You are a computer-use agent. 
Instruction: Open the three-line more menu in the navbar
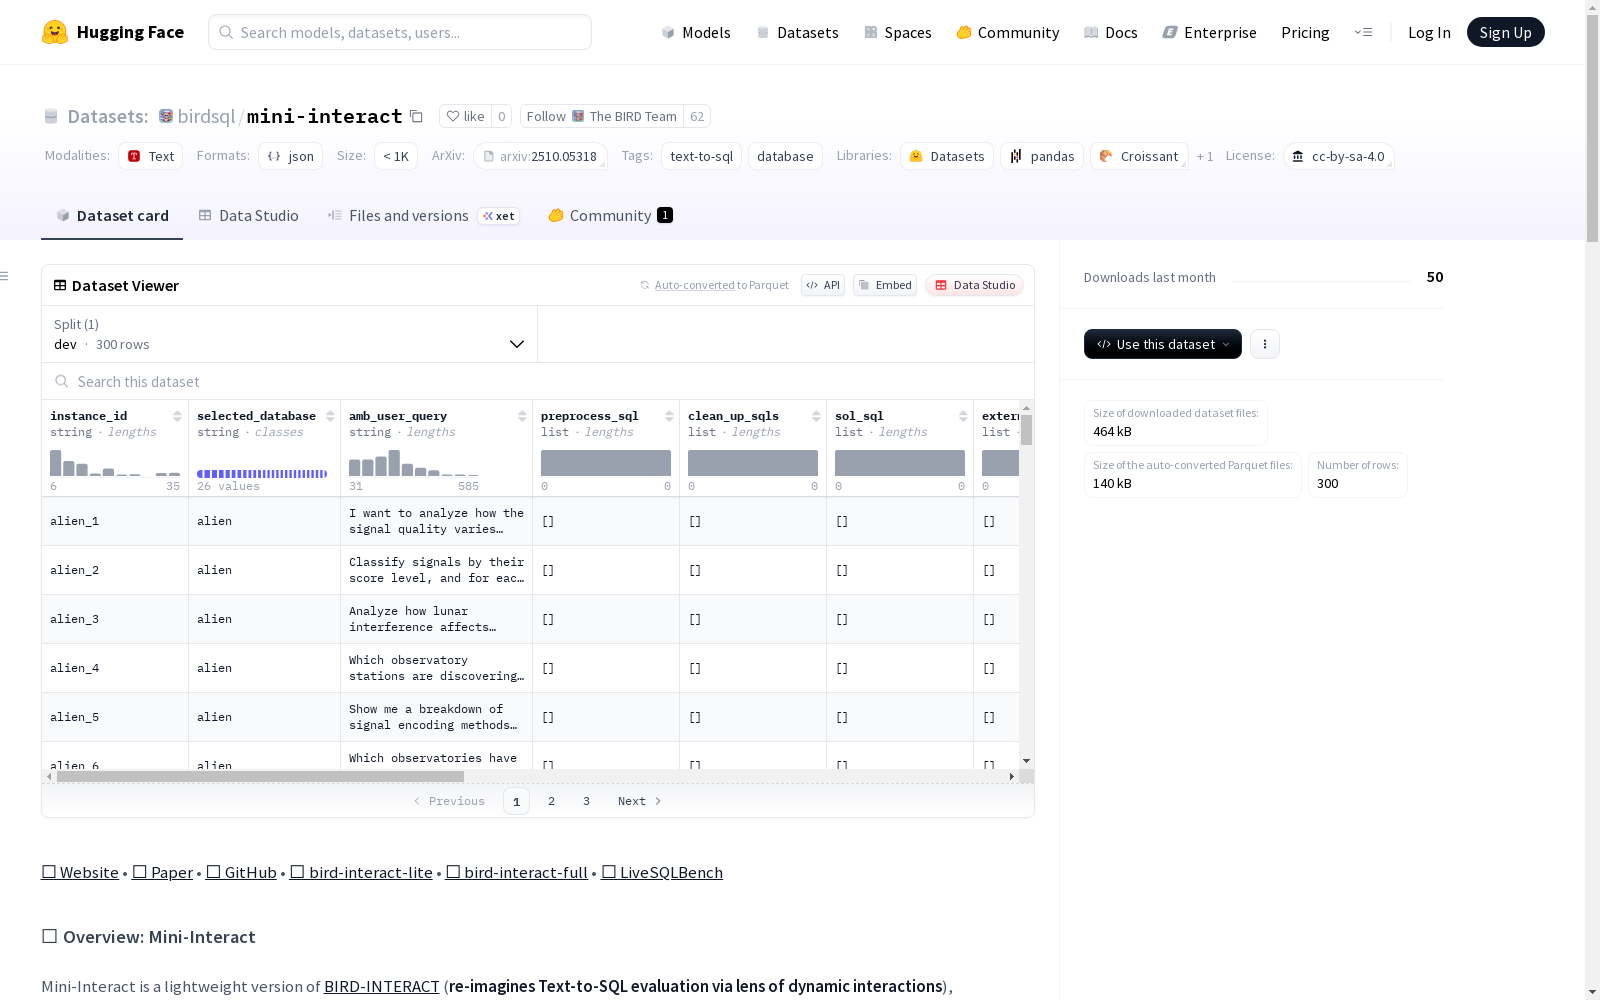coord(1363,32)
